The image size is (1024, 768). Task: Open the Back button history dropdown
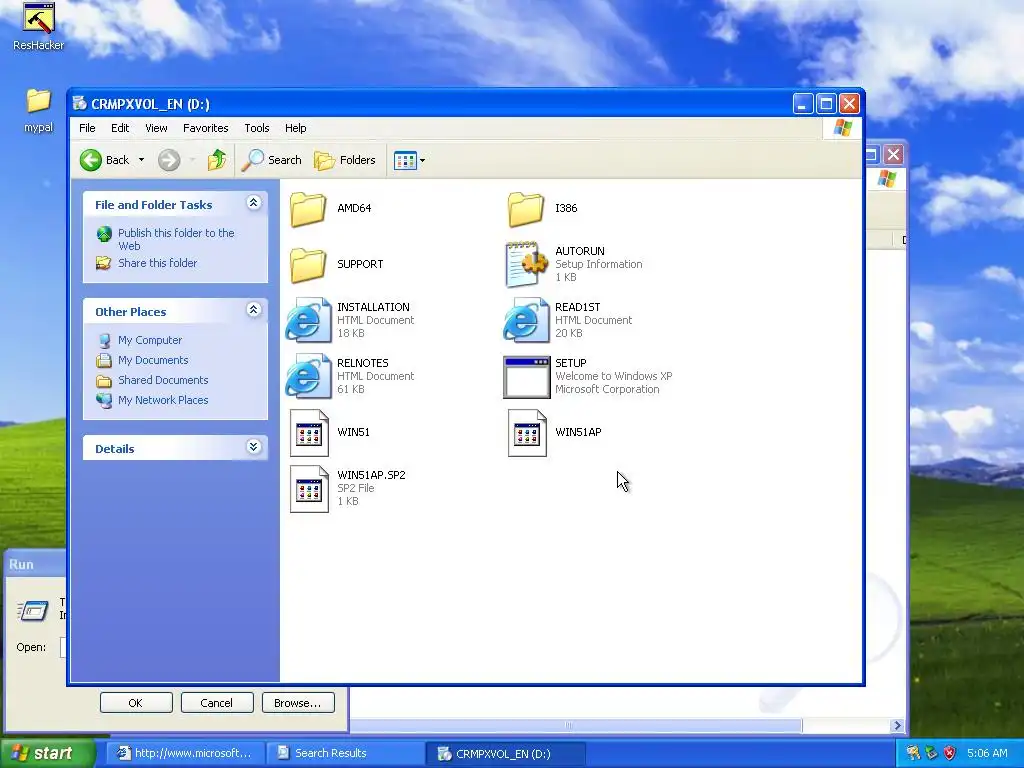pyautogui.click(x=141, y=160)
